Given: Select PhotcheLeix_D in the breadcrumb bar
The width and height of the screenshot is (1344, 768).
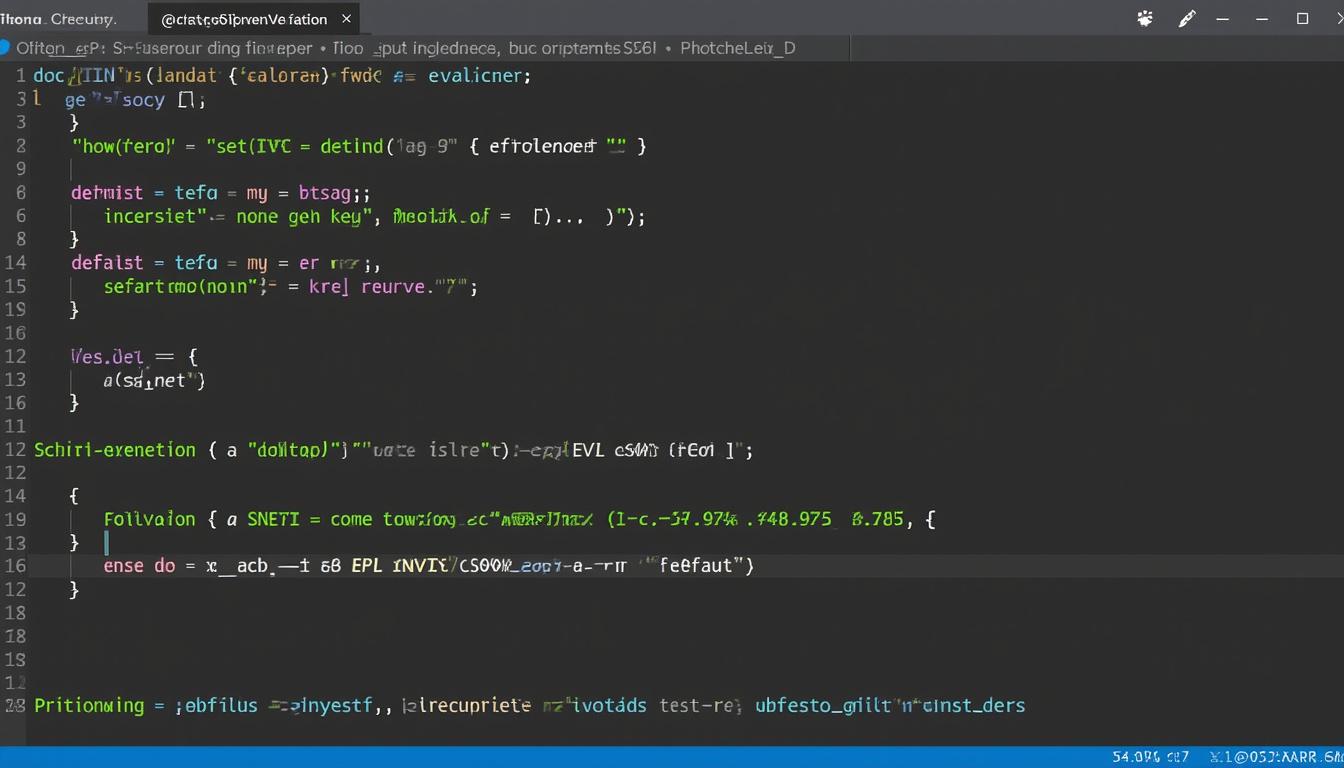Looking at the screenshot, I should point(738,47).
